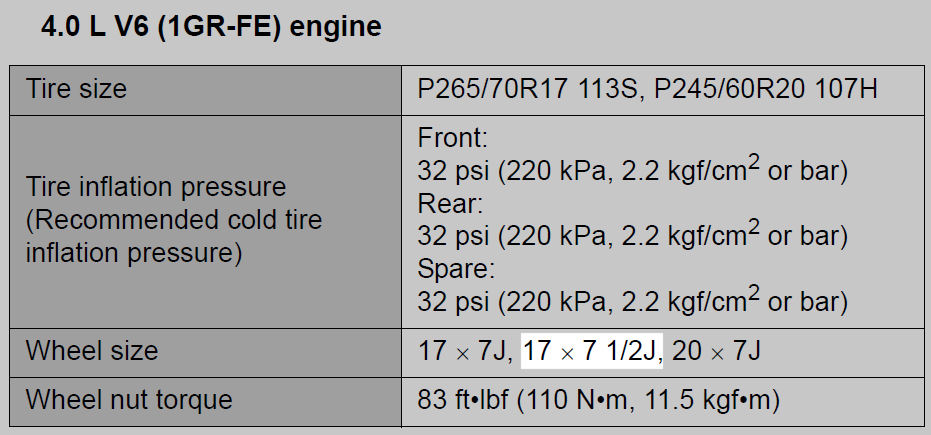Select 'Tire inflation pressure' label cell

point(205,221)
